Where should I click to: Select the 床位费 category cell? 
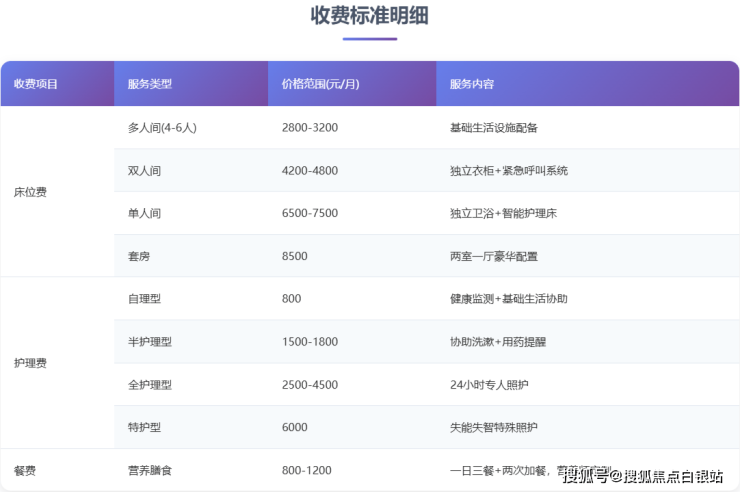tap(30, 192)
